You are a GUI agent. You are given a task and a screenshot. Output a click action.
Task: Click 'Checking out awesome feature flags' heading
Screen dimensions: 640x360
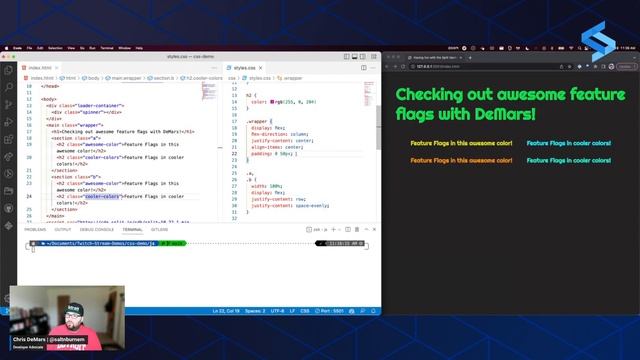tap(510, 104)
